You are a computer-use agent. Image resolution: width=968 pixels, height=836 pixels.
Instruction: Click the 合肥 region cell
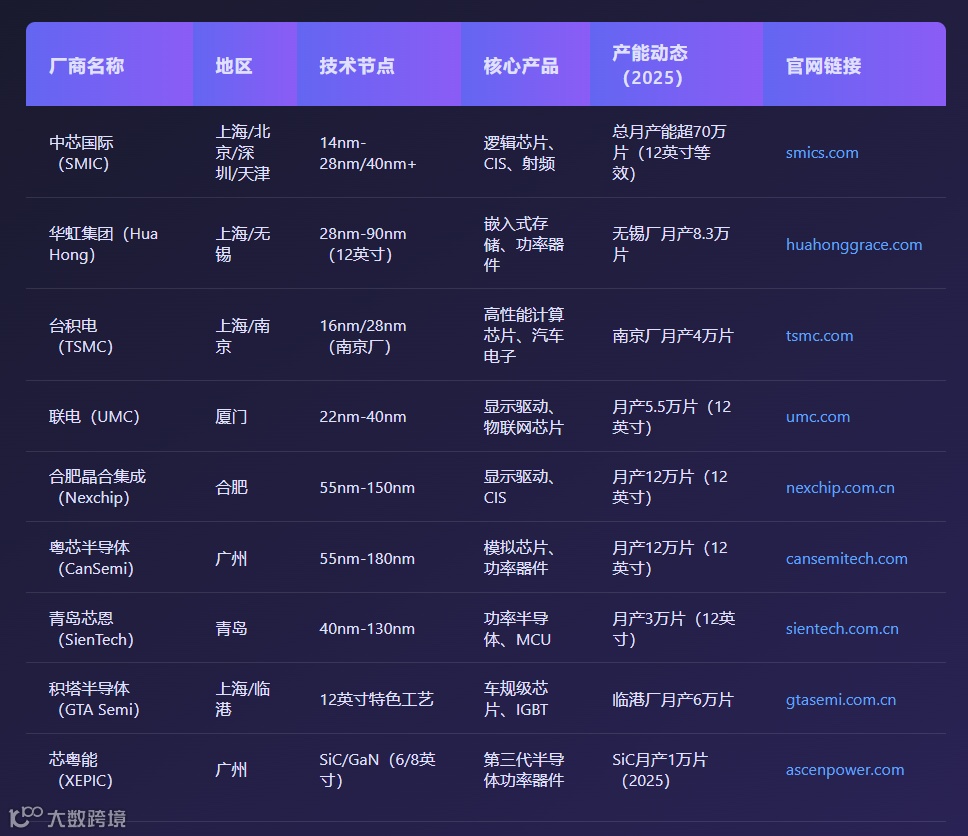245,487
